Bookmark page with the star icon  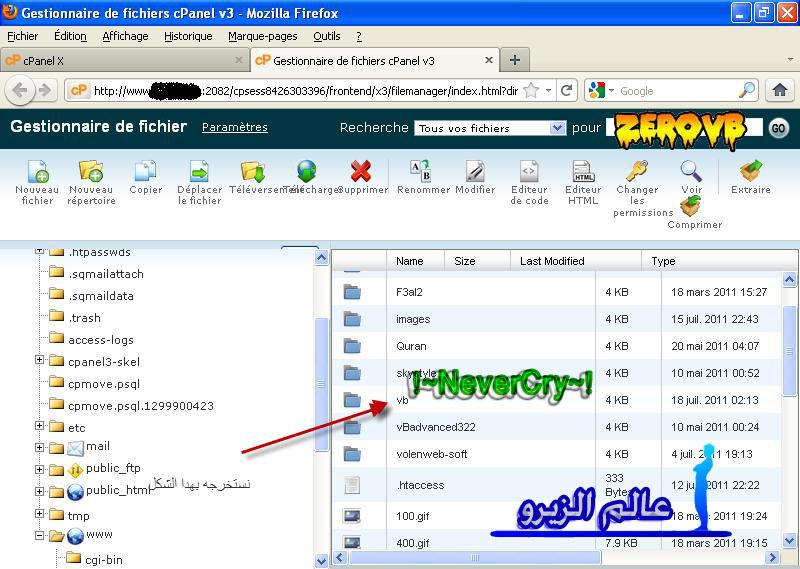click(531, 91)
